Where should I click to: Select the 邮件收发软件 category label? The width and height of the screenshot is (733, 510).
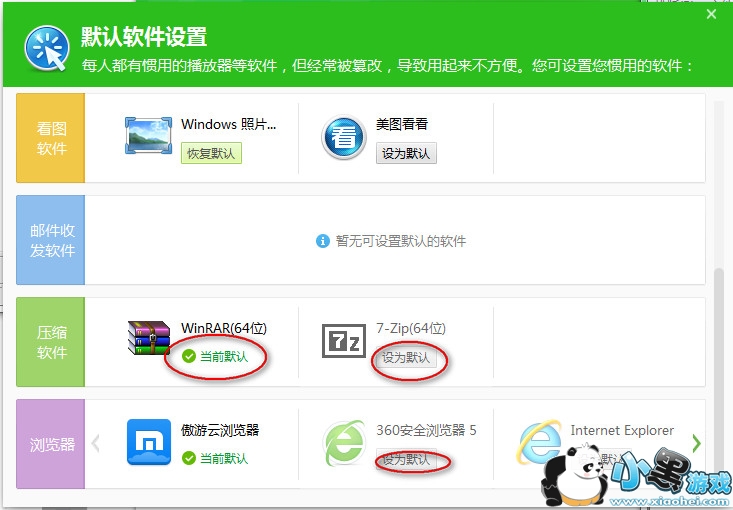click(x=52, y=240)
